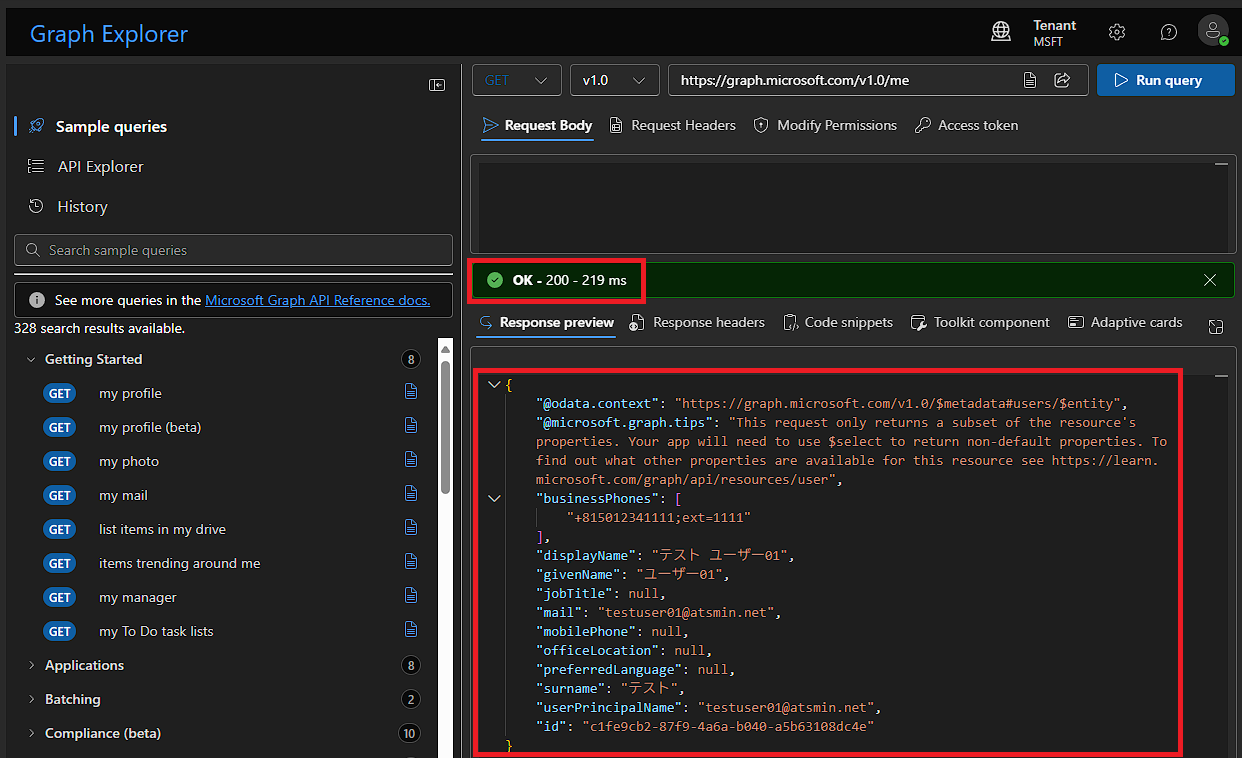
Task: Select the API Explorer sidebar icon
Action: 102,166
